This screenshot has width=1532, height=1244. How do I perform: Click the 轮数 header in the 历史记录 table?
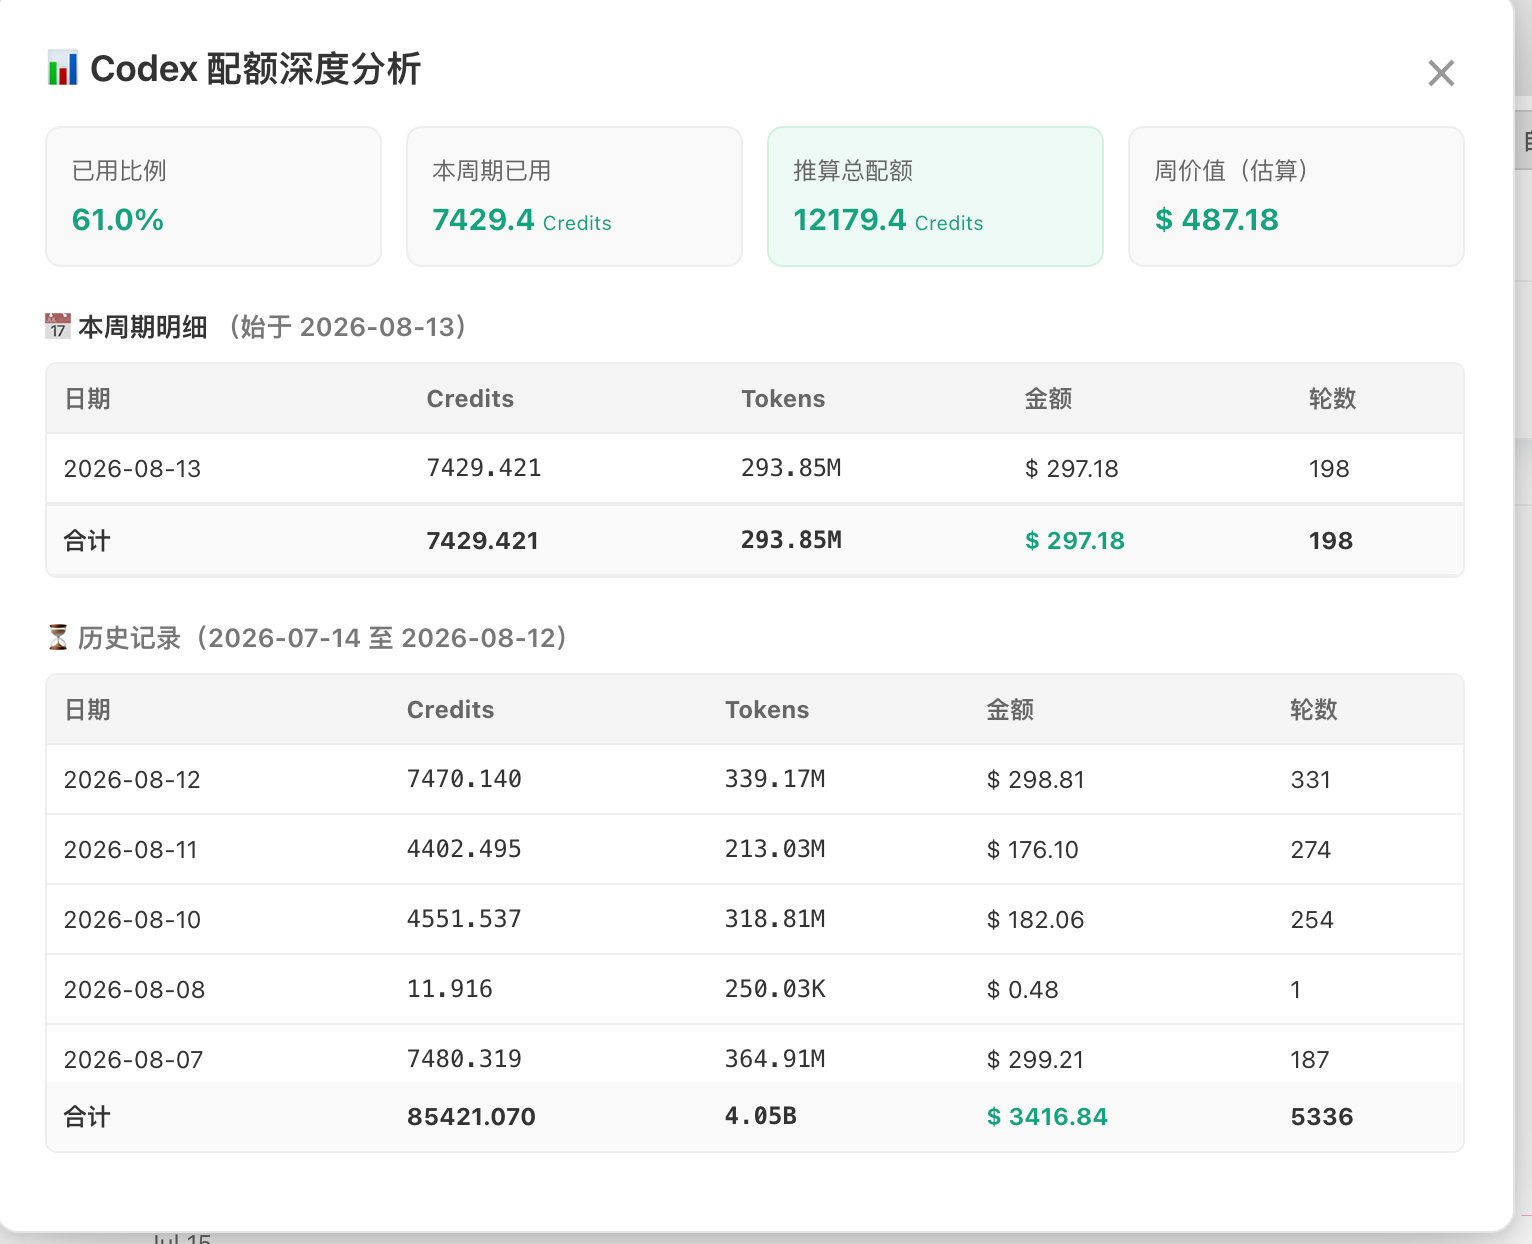(1313, 710)
